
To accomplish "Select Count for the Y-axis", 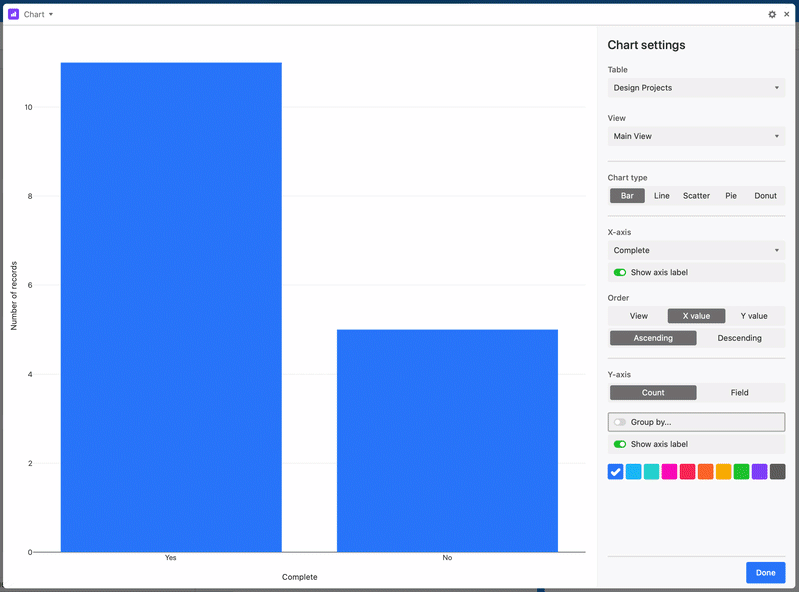I will tap(653, 392).
